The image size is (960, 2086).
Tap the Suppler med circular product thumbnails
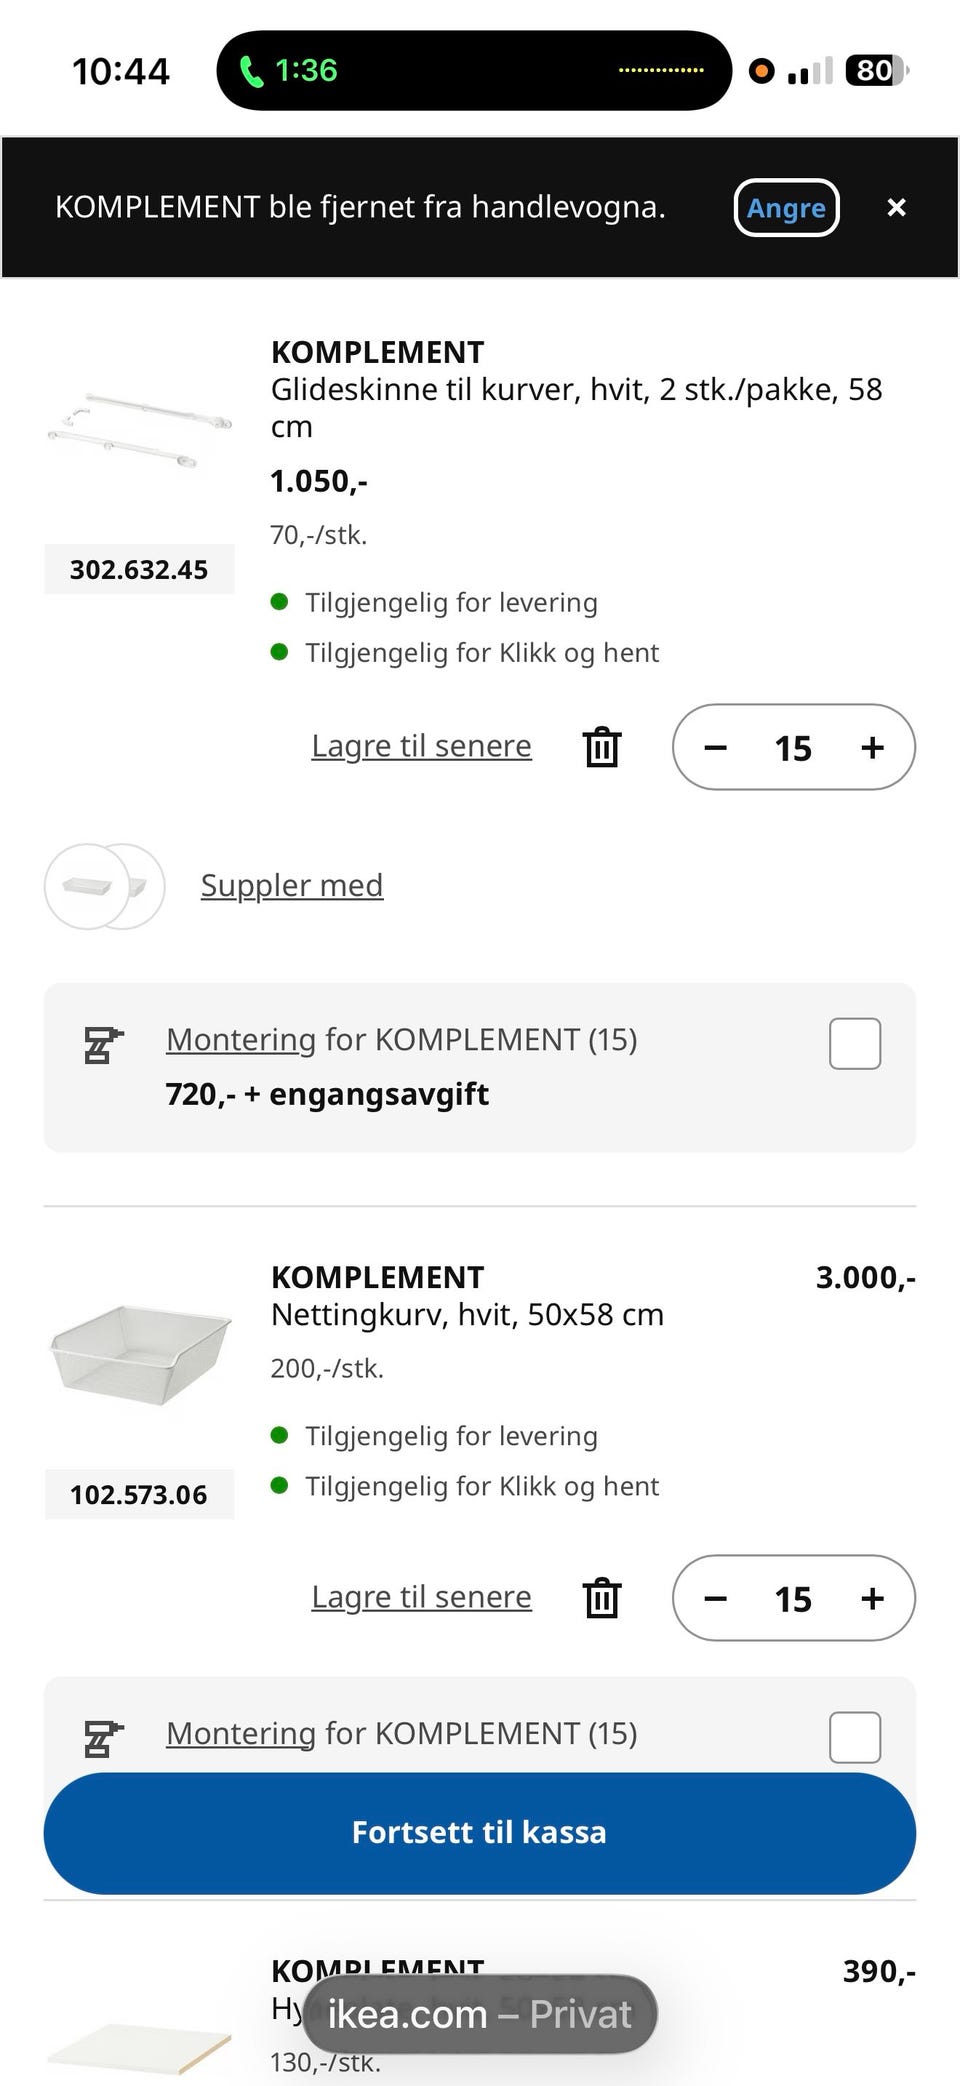point(104,886)
